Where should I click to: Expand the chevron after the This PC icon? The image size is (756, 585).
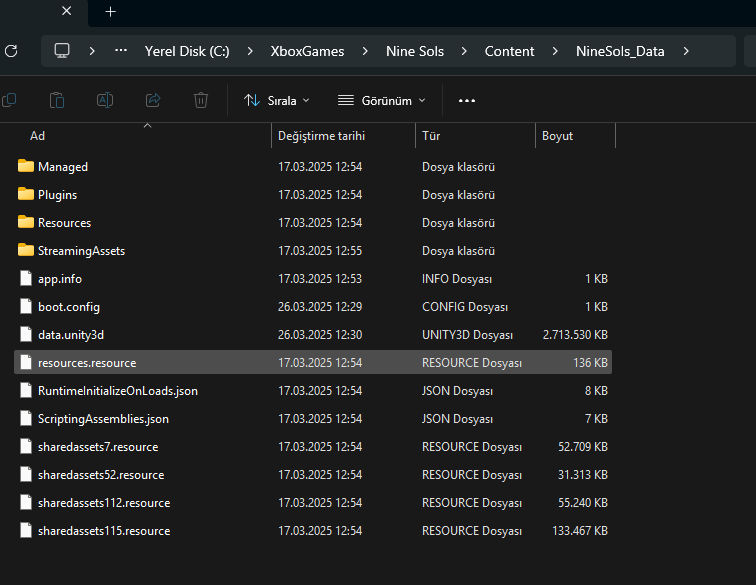pyautogui.click(x=92, y=51)
